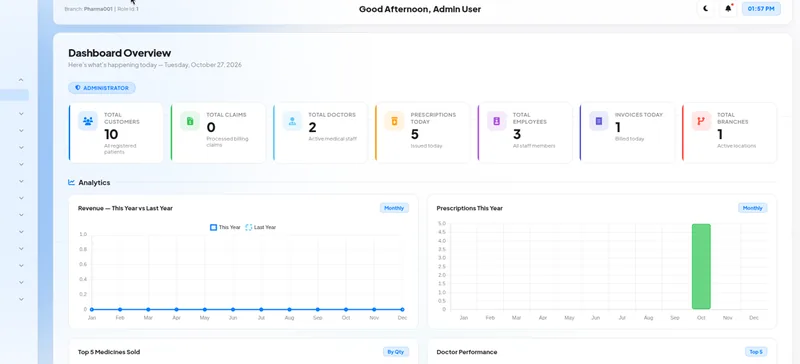
Task: Open the Total Claims card
Action: tap(218, 133)
